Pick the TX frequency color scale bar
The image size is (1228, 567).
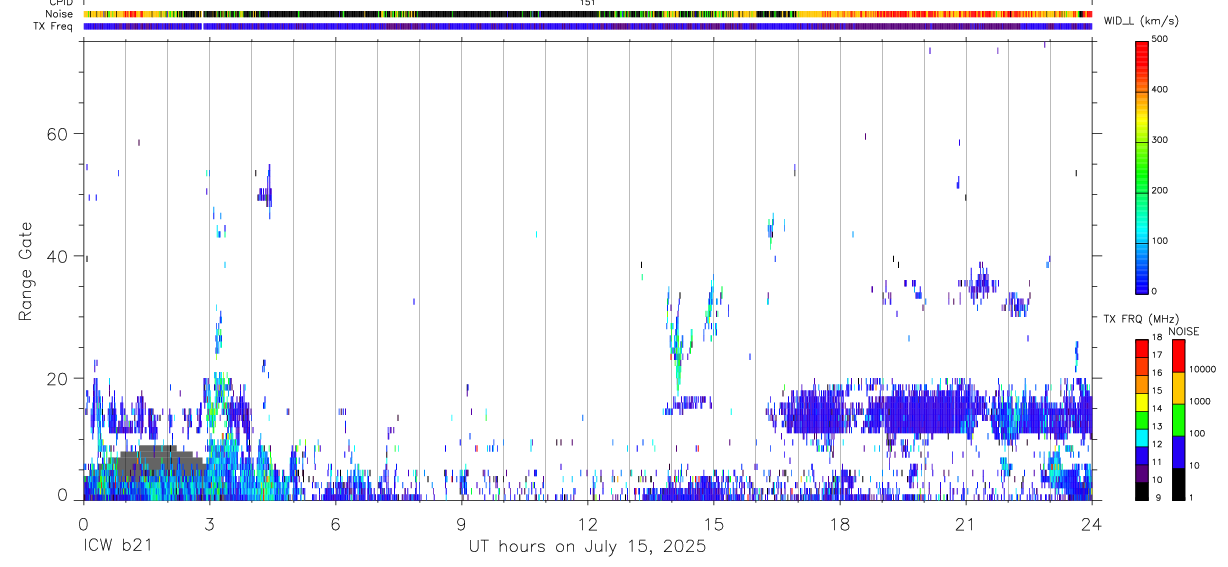click(x=1142, y=419)
